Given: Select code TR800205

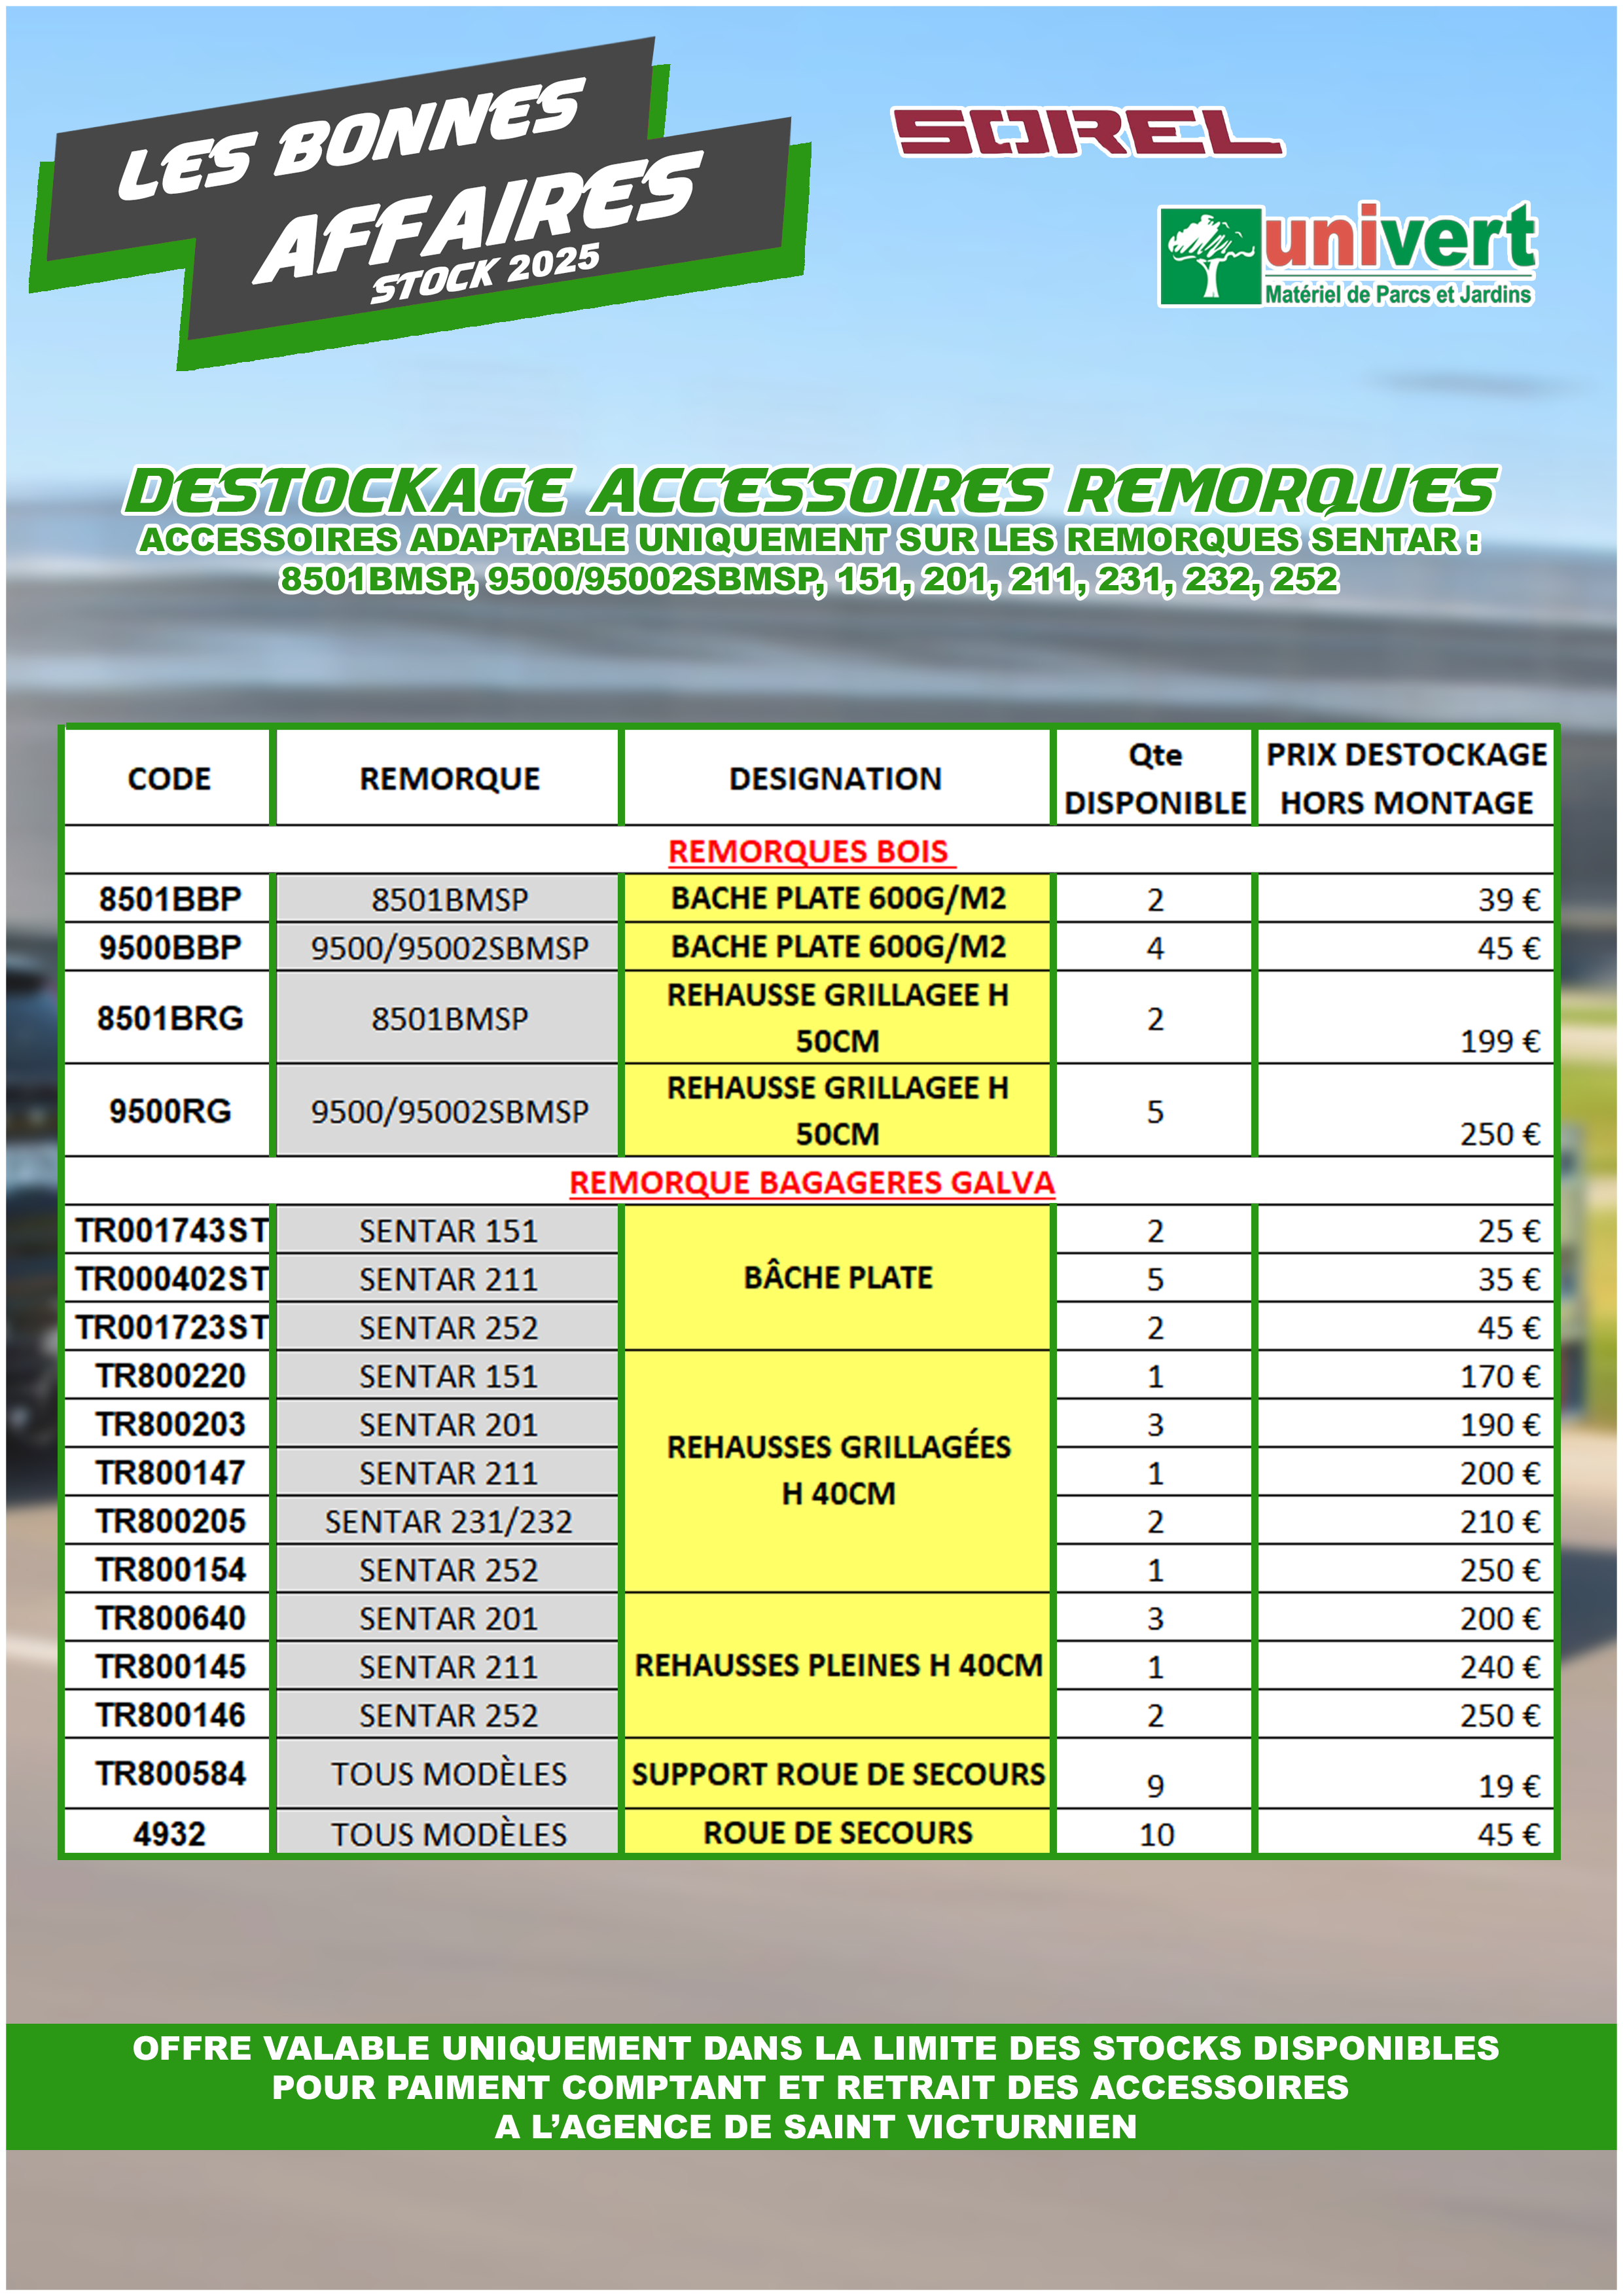Looking at the screenshot, I should (170, 1521).
